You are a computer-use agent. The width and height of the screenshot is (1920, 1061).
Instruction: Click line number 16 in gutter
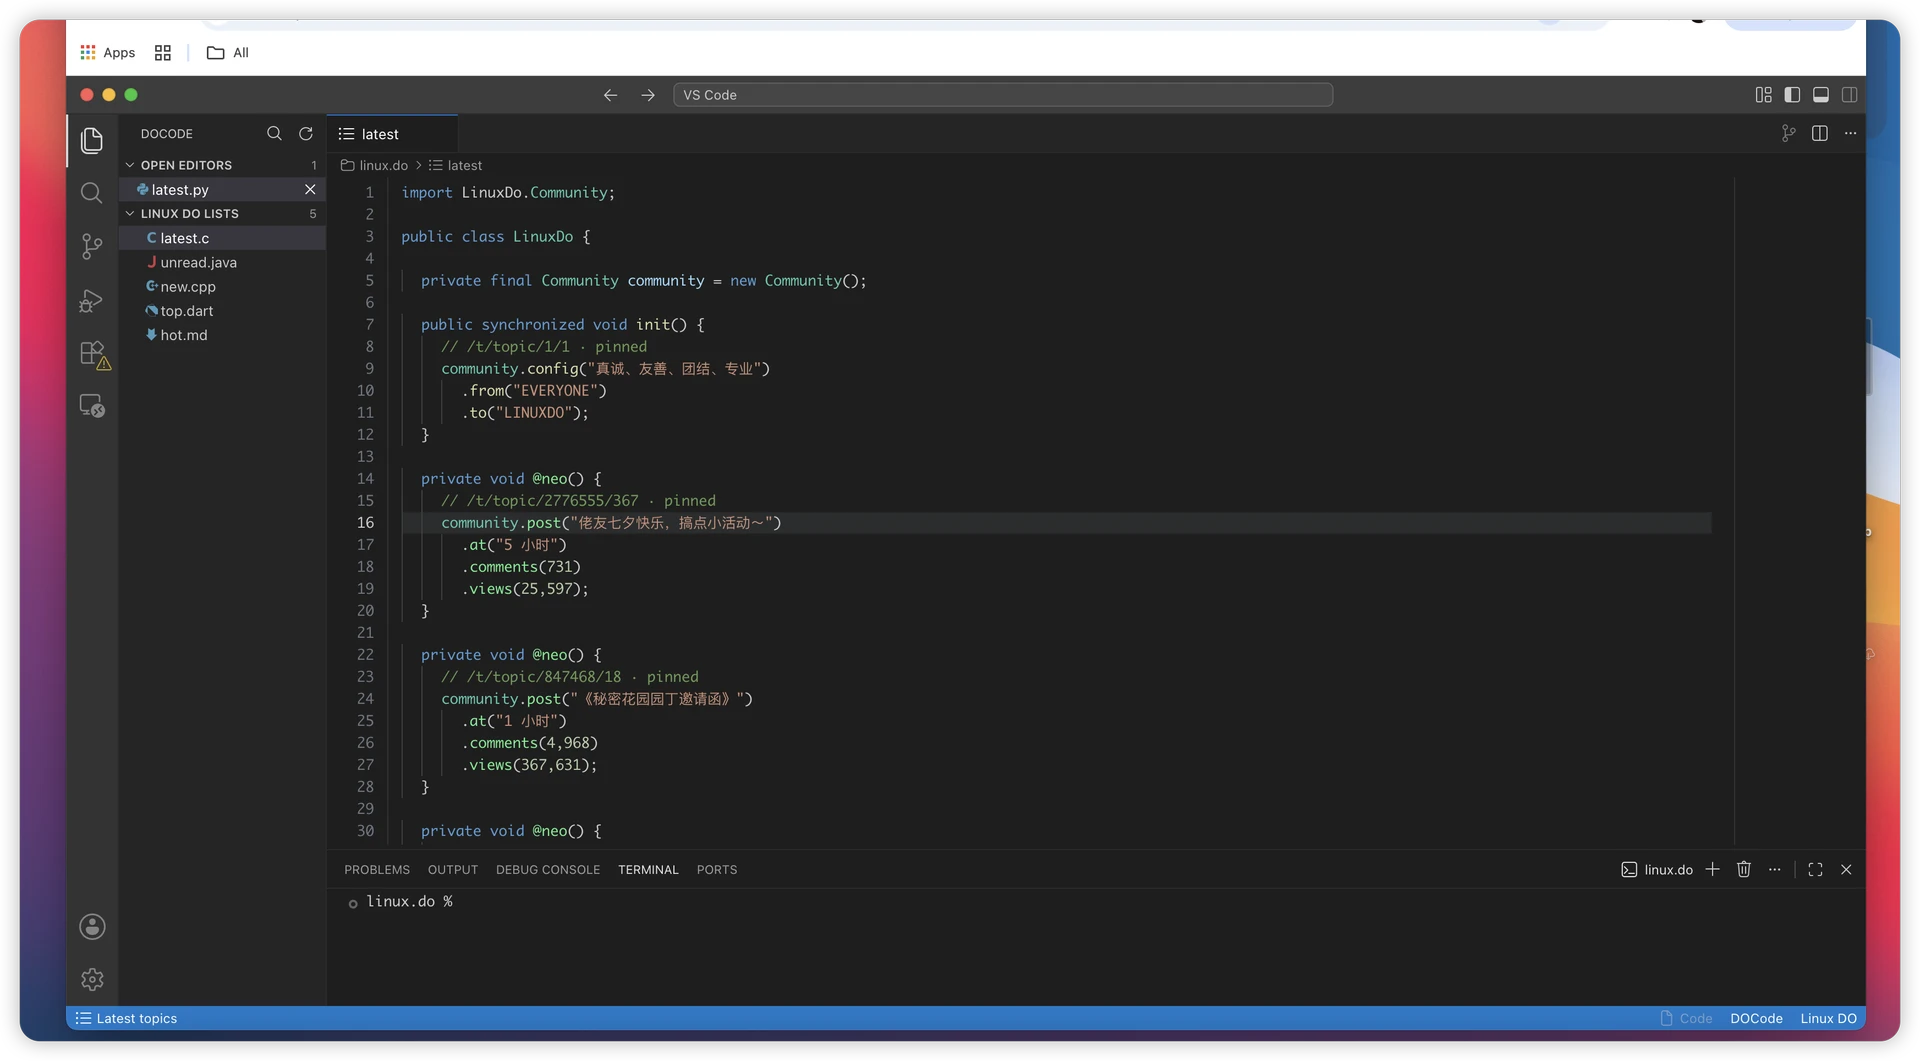[365, 523]
